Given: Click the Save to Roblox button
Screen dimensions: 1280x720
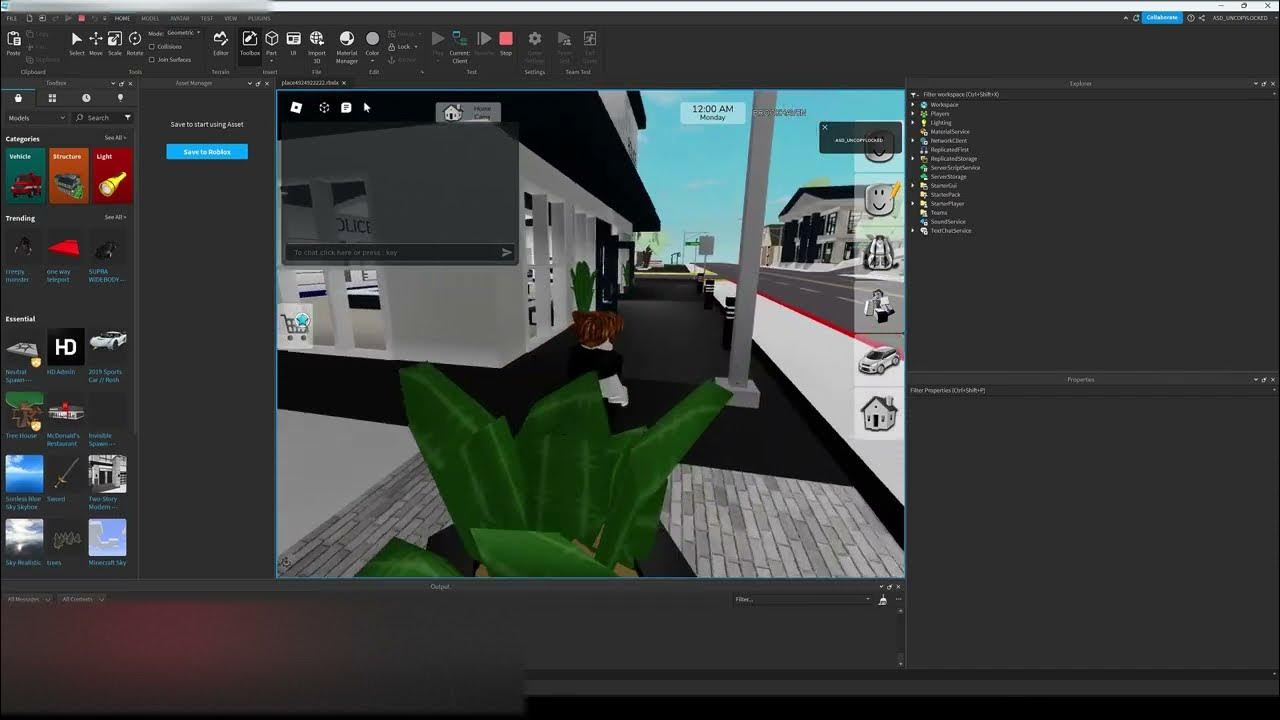Looking at the screenshot, I should coord(207,152).
